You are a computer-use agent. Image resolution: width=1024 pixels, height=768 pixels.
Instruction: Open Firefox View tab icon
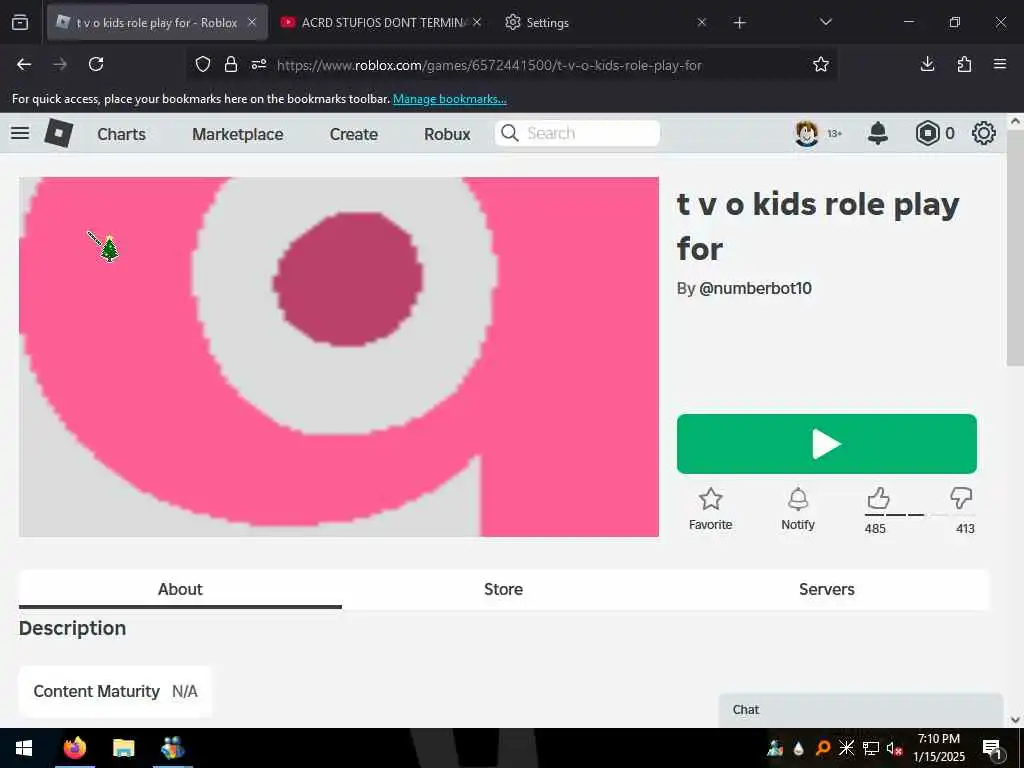[20, 22]
